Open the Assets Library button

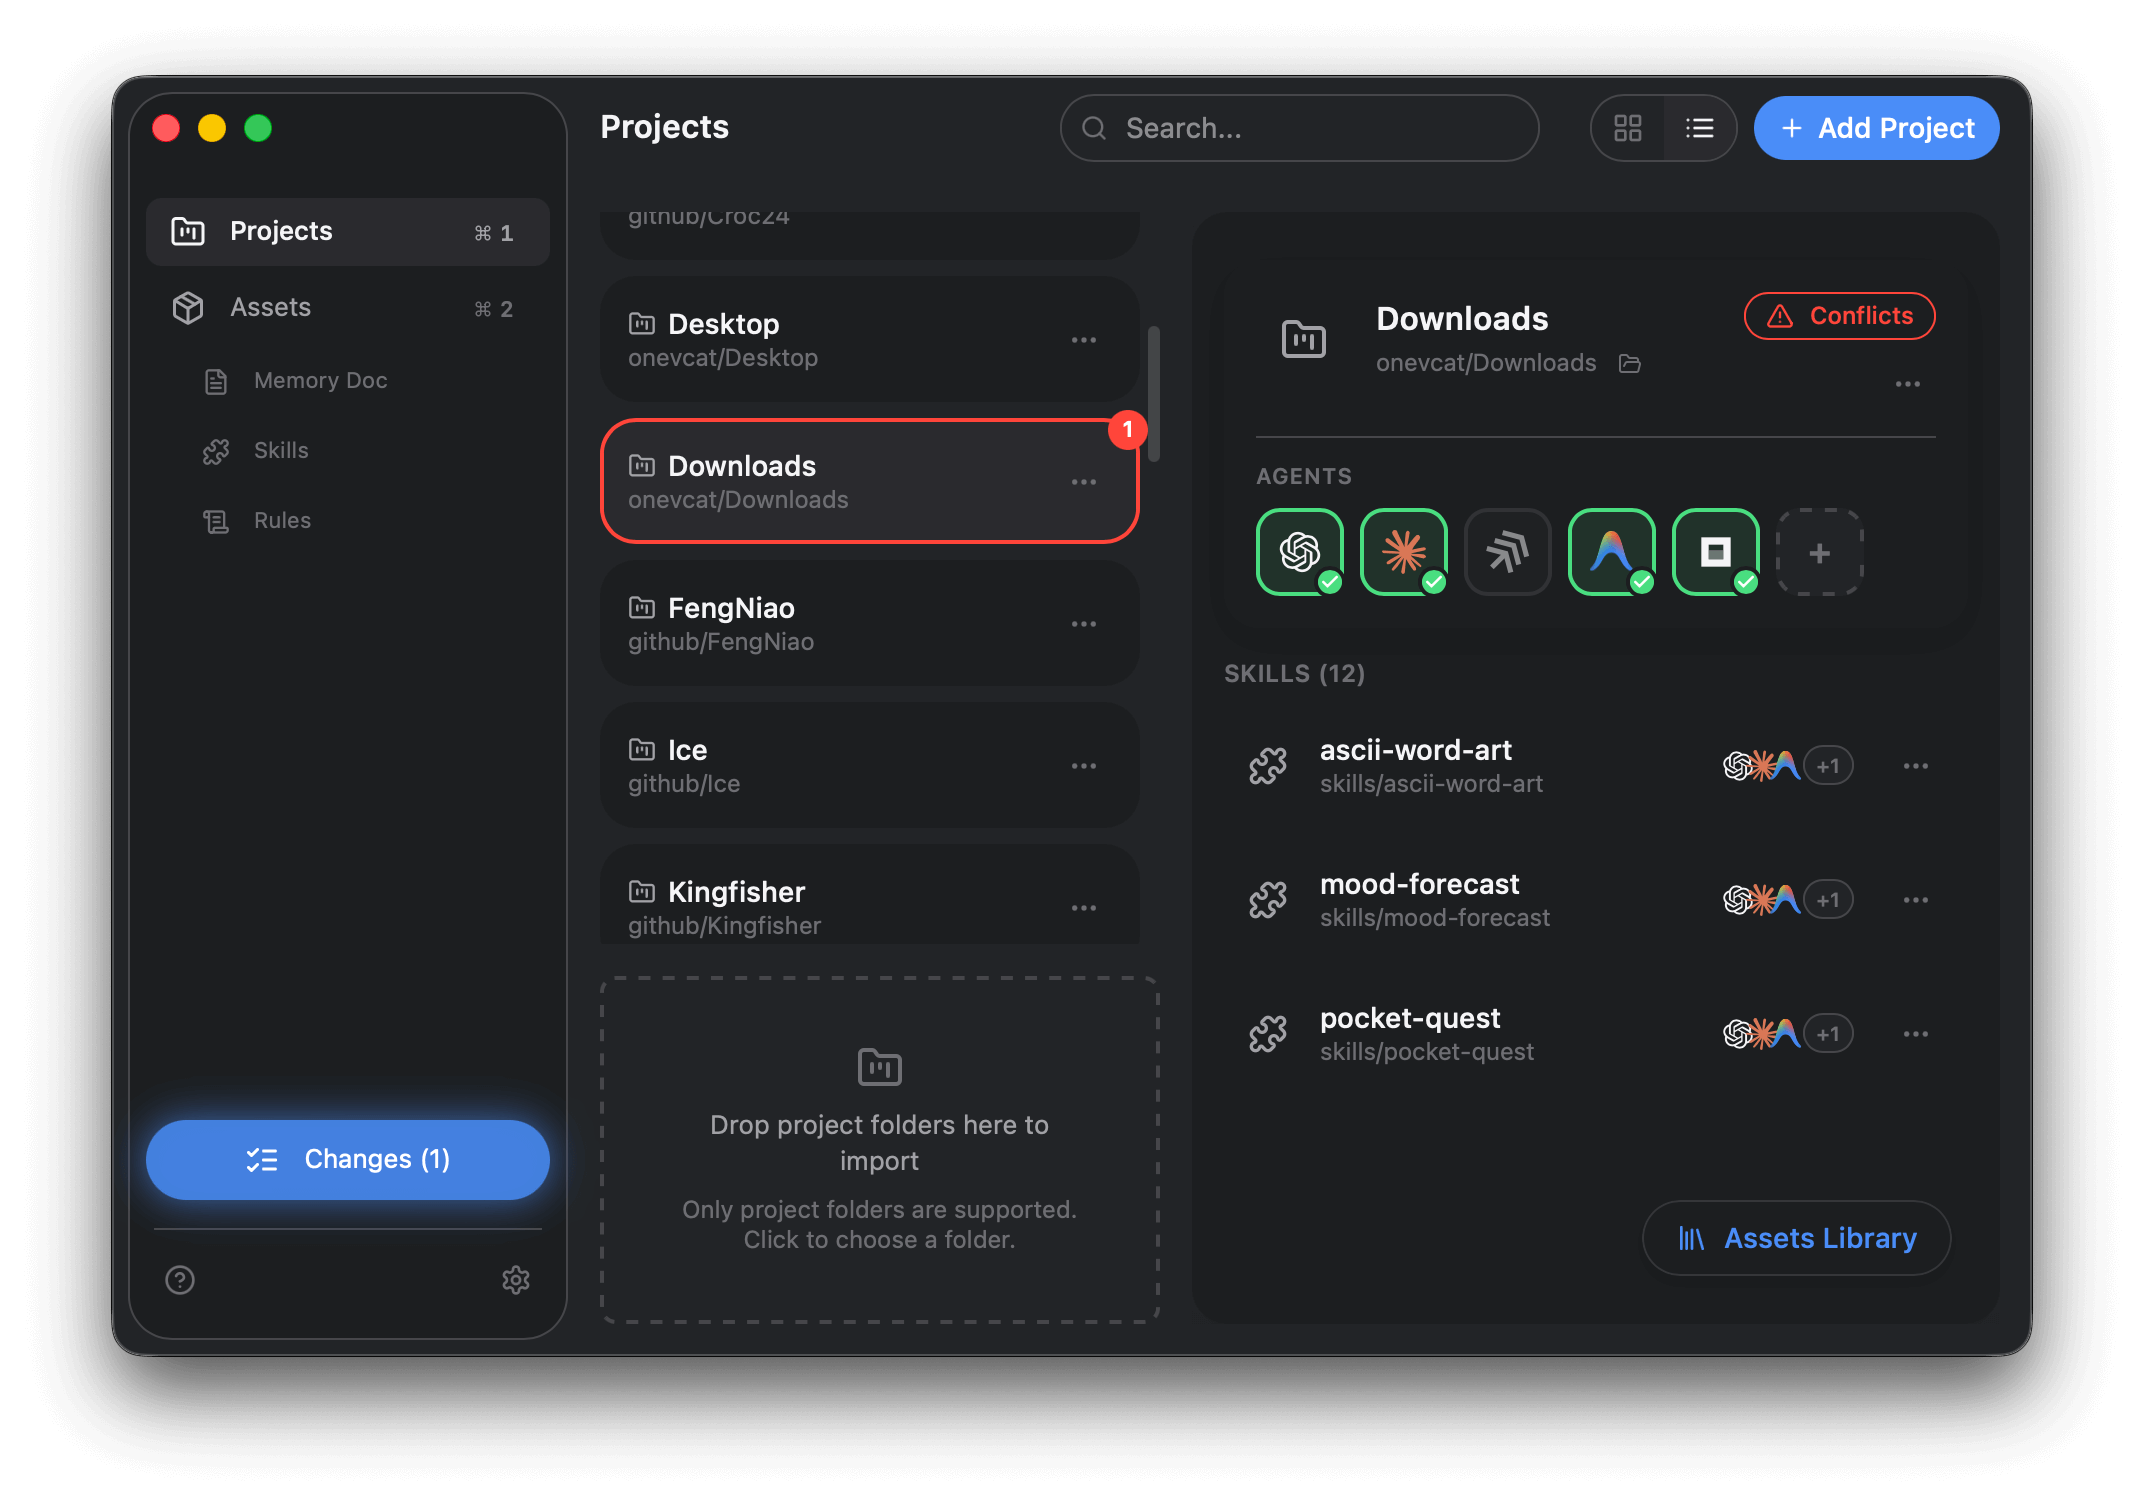coord(1796,1238)
